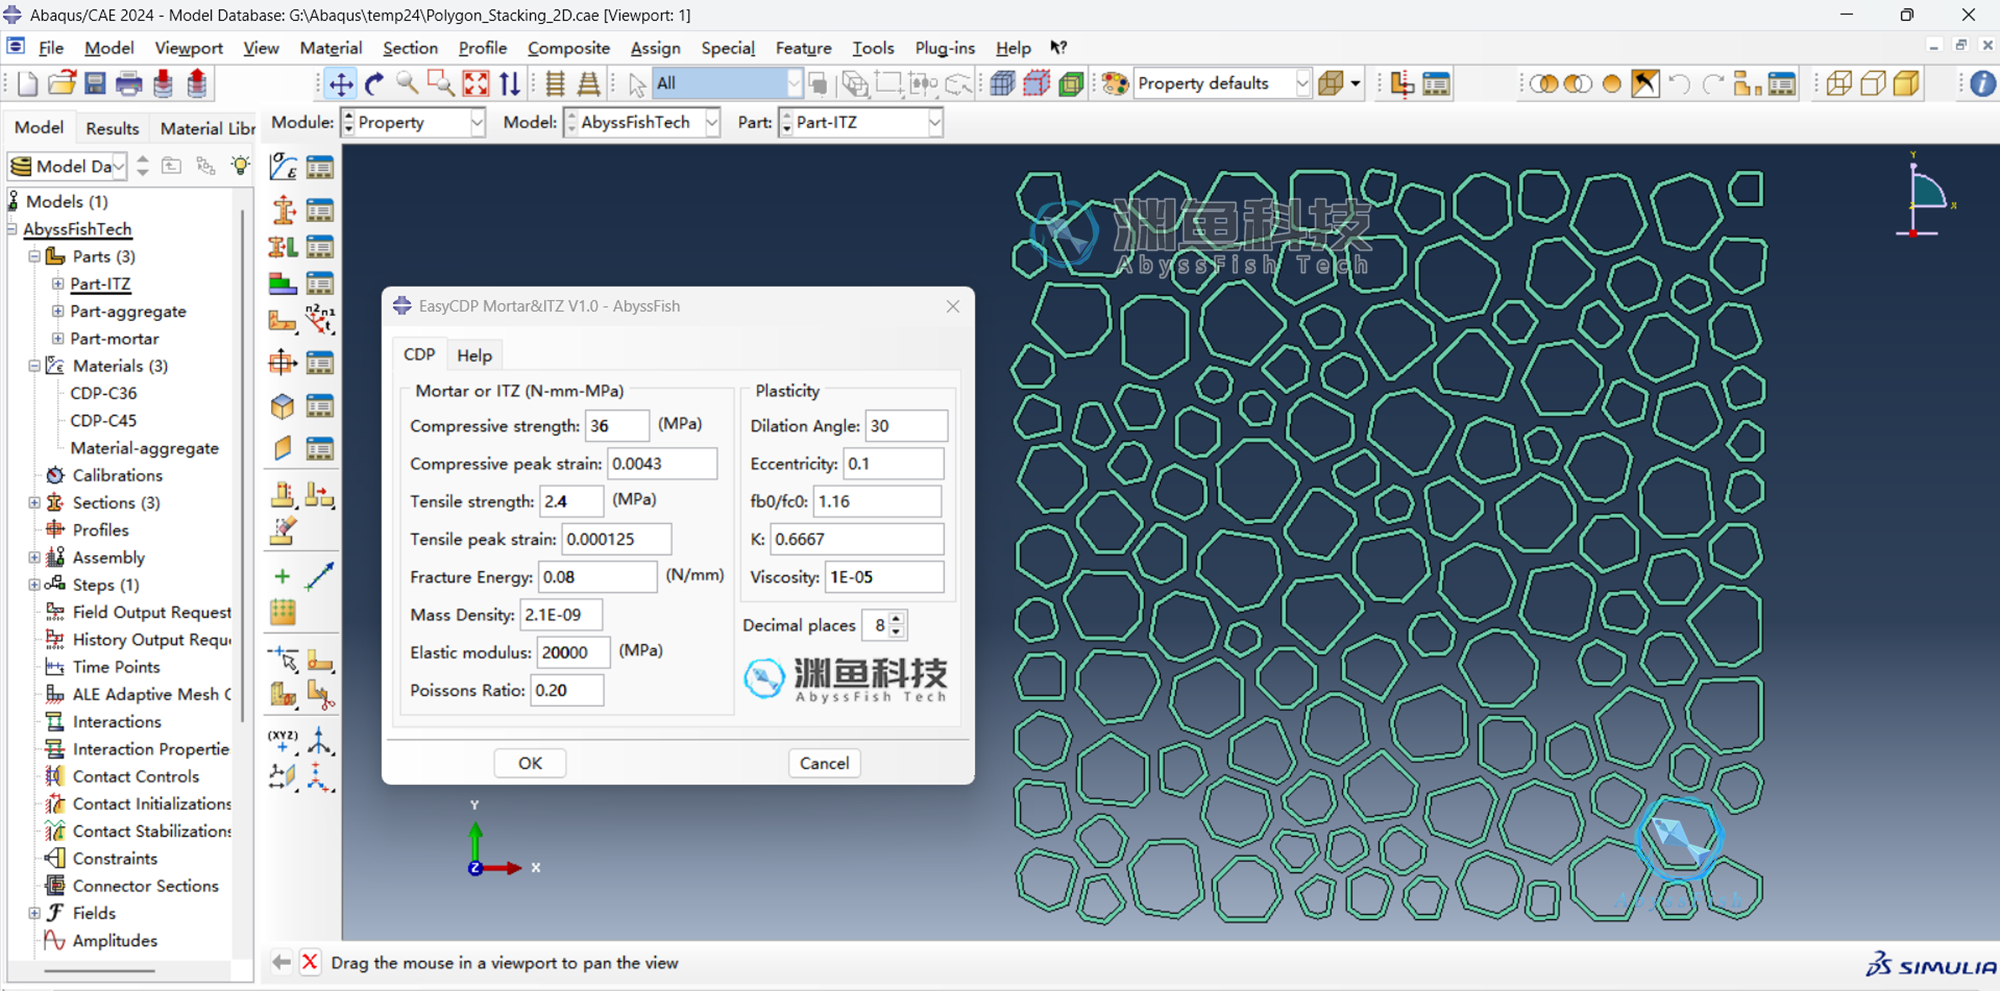Click the model tree lightbulb icon
The width and height of the screenshot is (2000, 991).
tap(240, 166)
